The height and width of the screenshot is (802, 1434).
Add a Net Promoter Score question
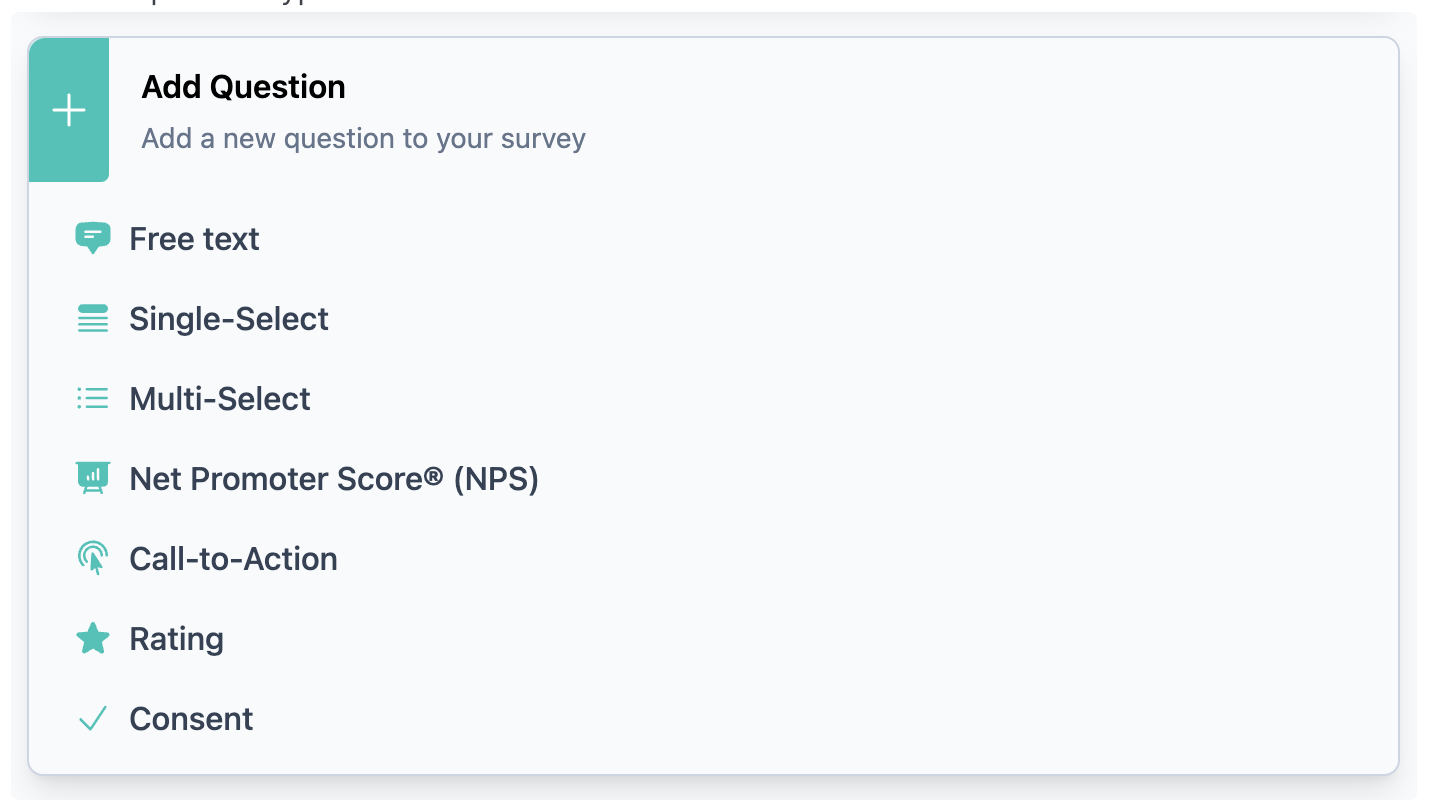pyautogui.click(x=333, y=478)
